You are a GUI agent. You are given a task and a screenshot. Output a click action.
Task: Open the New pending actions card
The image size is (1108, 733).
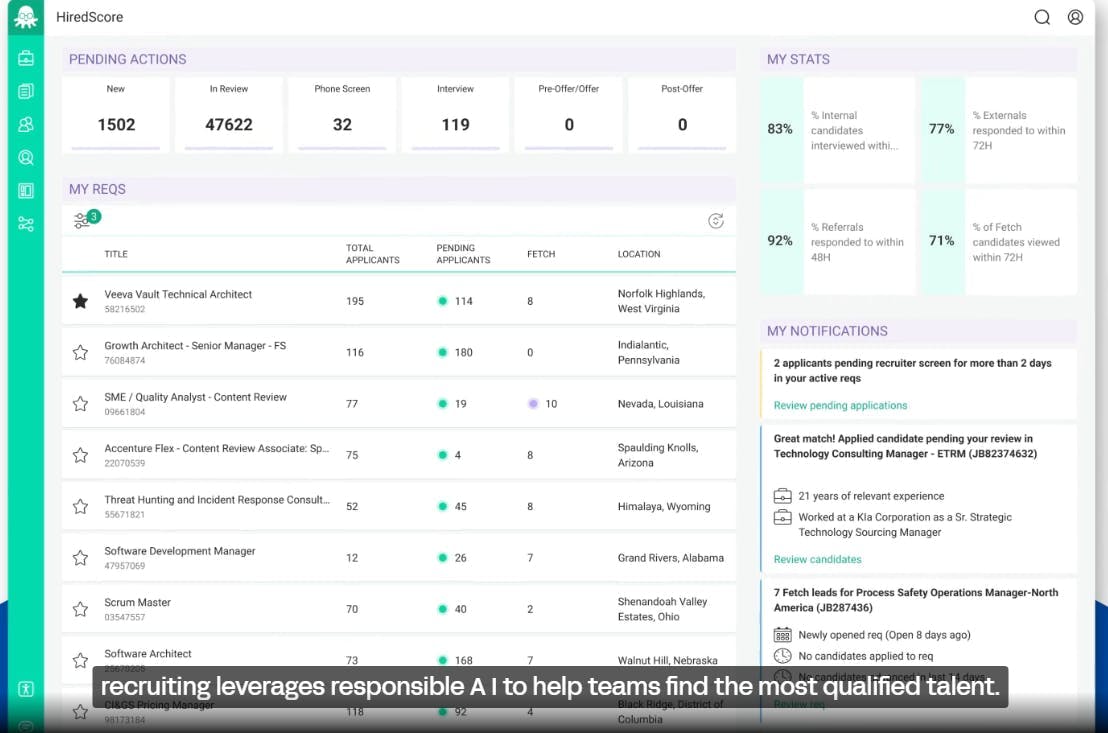(x=116, y=115)
